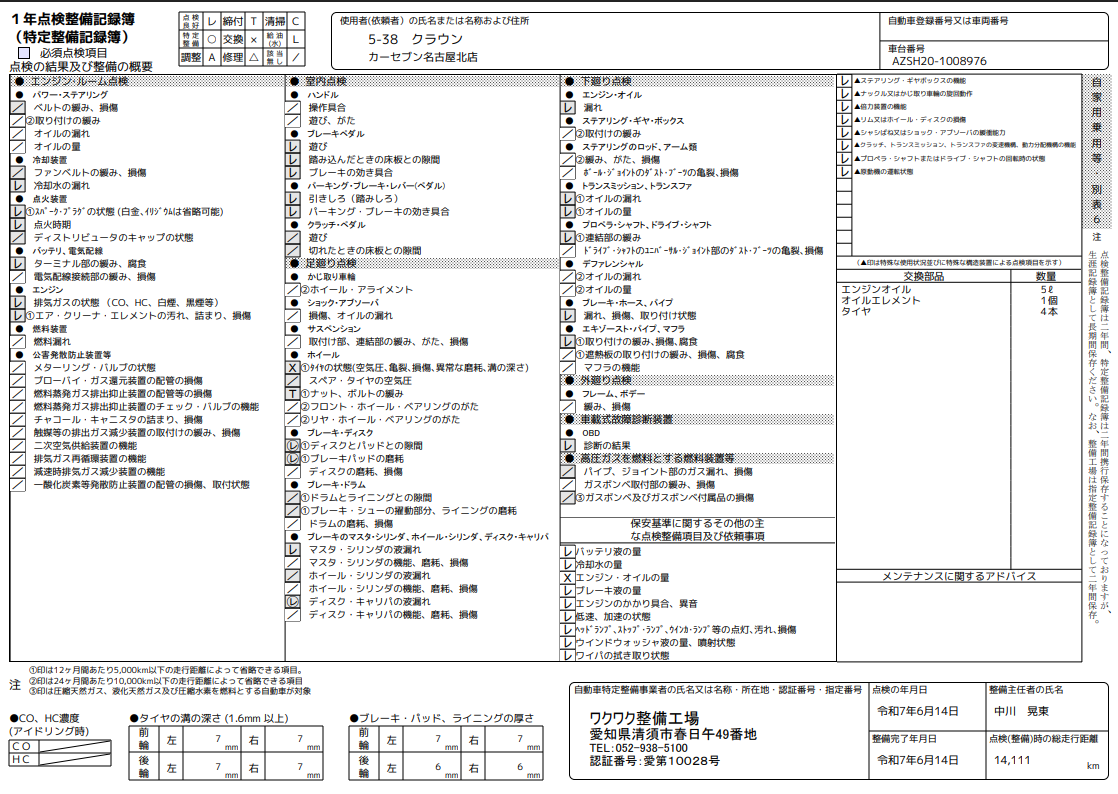Tick the ファンベルトの緩み、損傷 checkbox
This screenshot has width=1118, height=794.
(18, 172)
